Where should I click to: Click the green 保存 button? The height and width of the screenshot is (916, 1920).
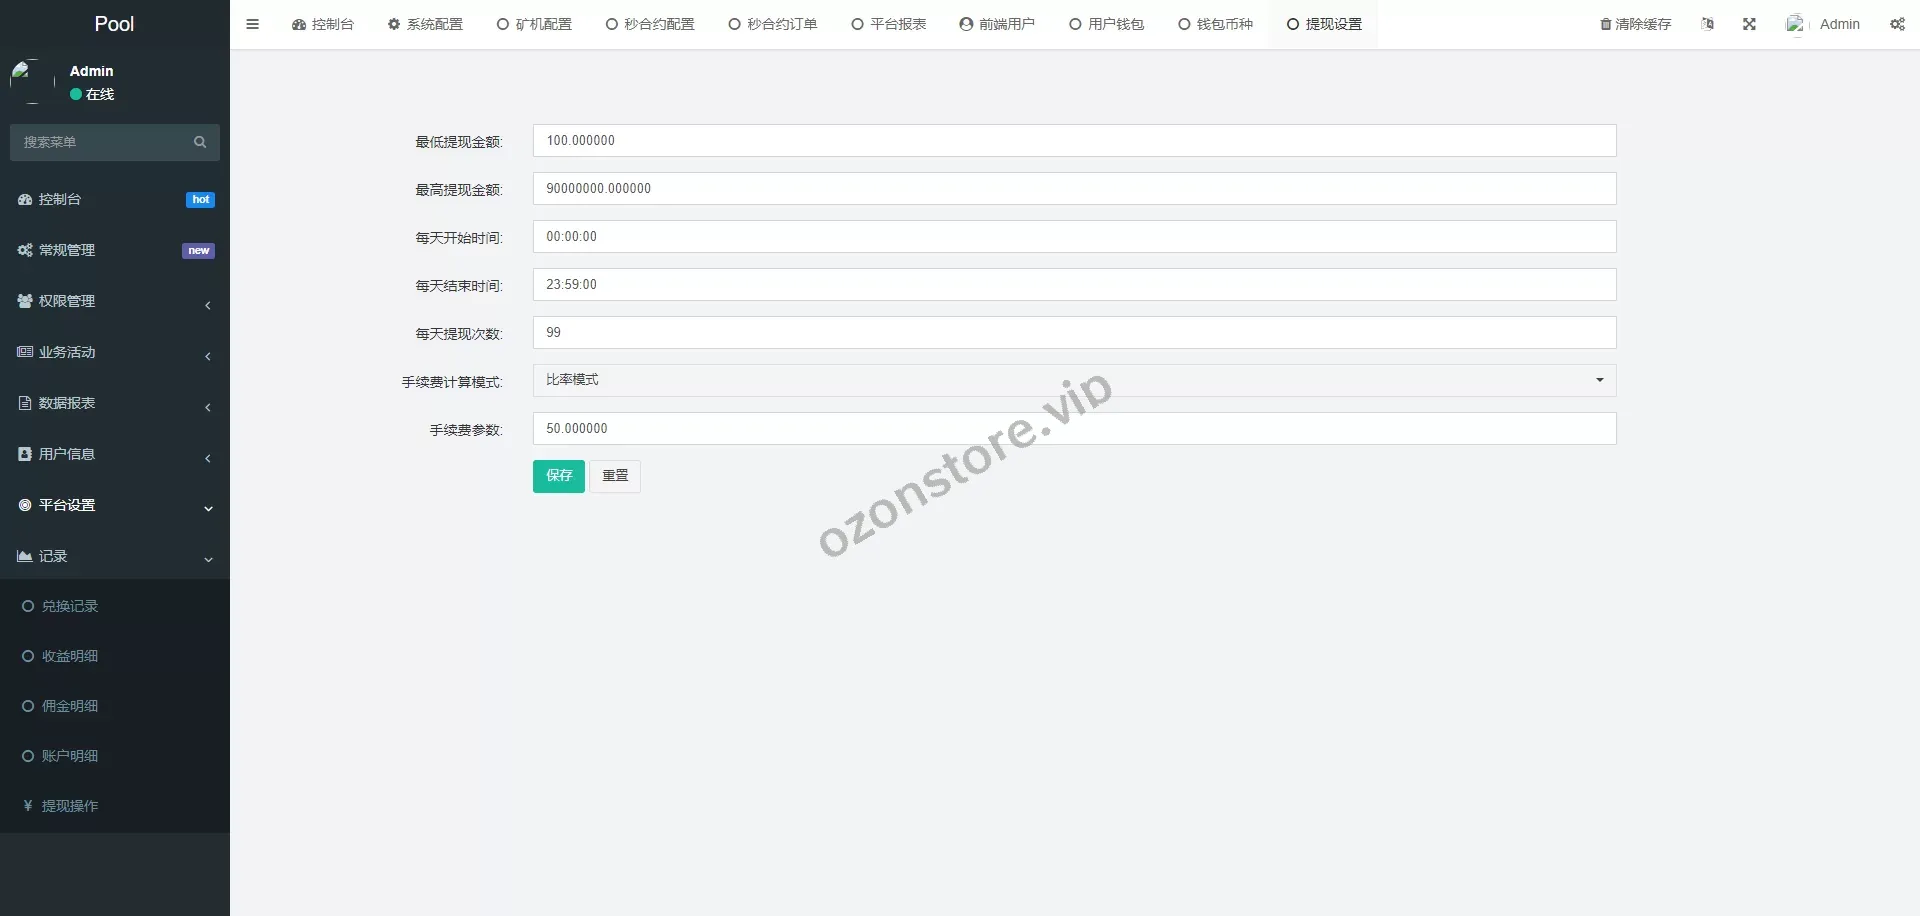click(x=558, y=476)
